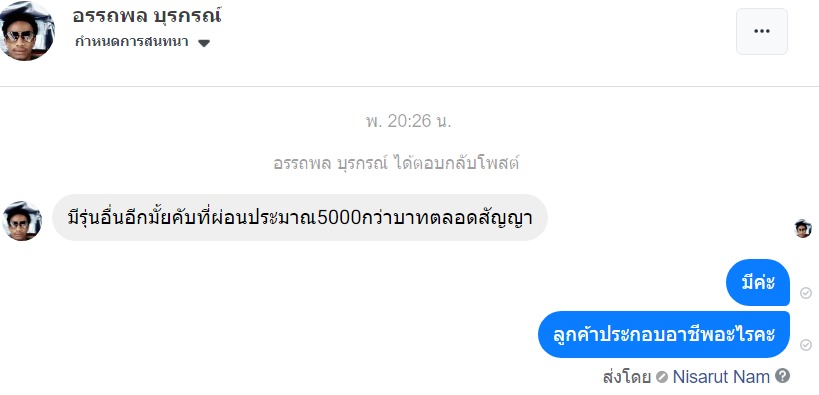Click the small badge icon before Nisarut Nam
The width and height of the screenshot is (819, 395).
[662, 377]
